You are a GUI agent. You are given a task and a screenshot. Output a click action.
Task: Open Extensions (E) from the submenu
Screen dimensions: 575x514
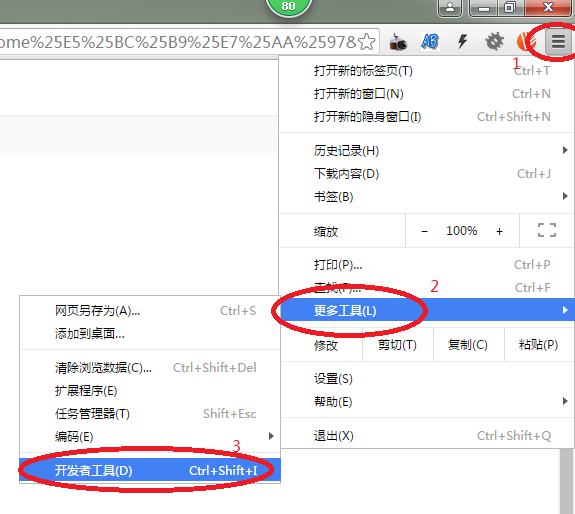coord(150,391)
